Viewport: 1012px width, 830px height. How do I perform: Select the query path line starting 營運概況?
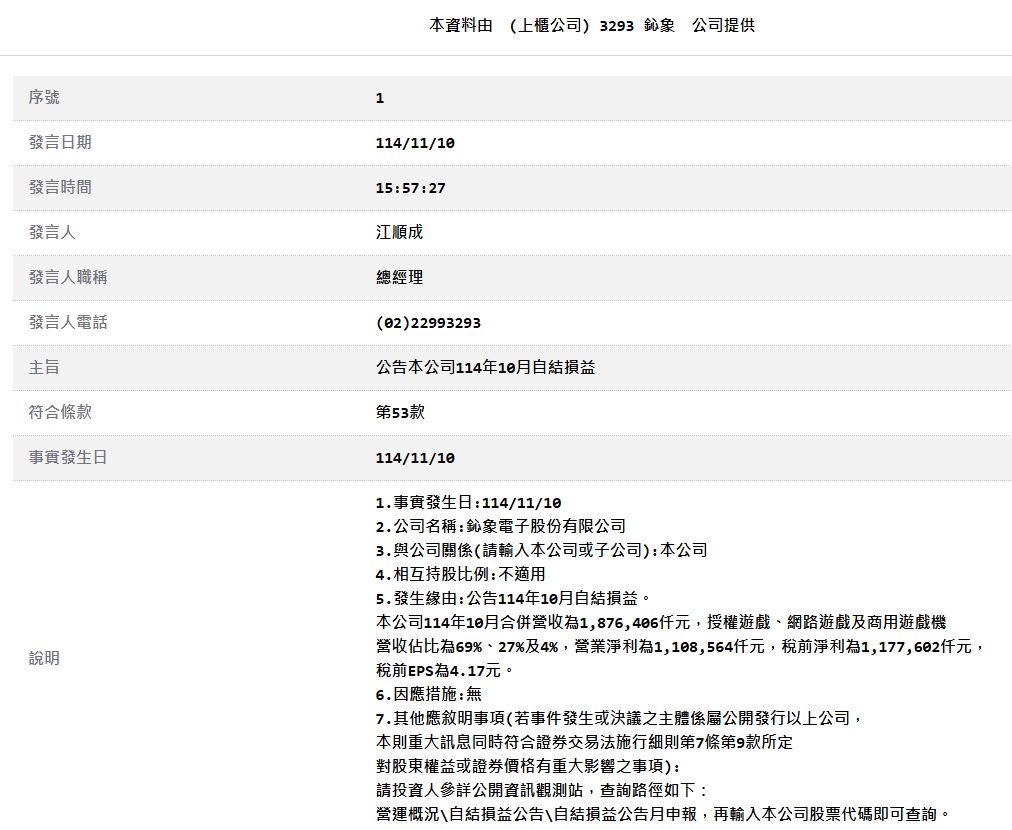tap(662, 814)
